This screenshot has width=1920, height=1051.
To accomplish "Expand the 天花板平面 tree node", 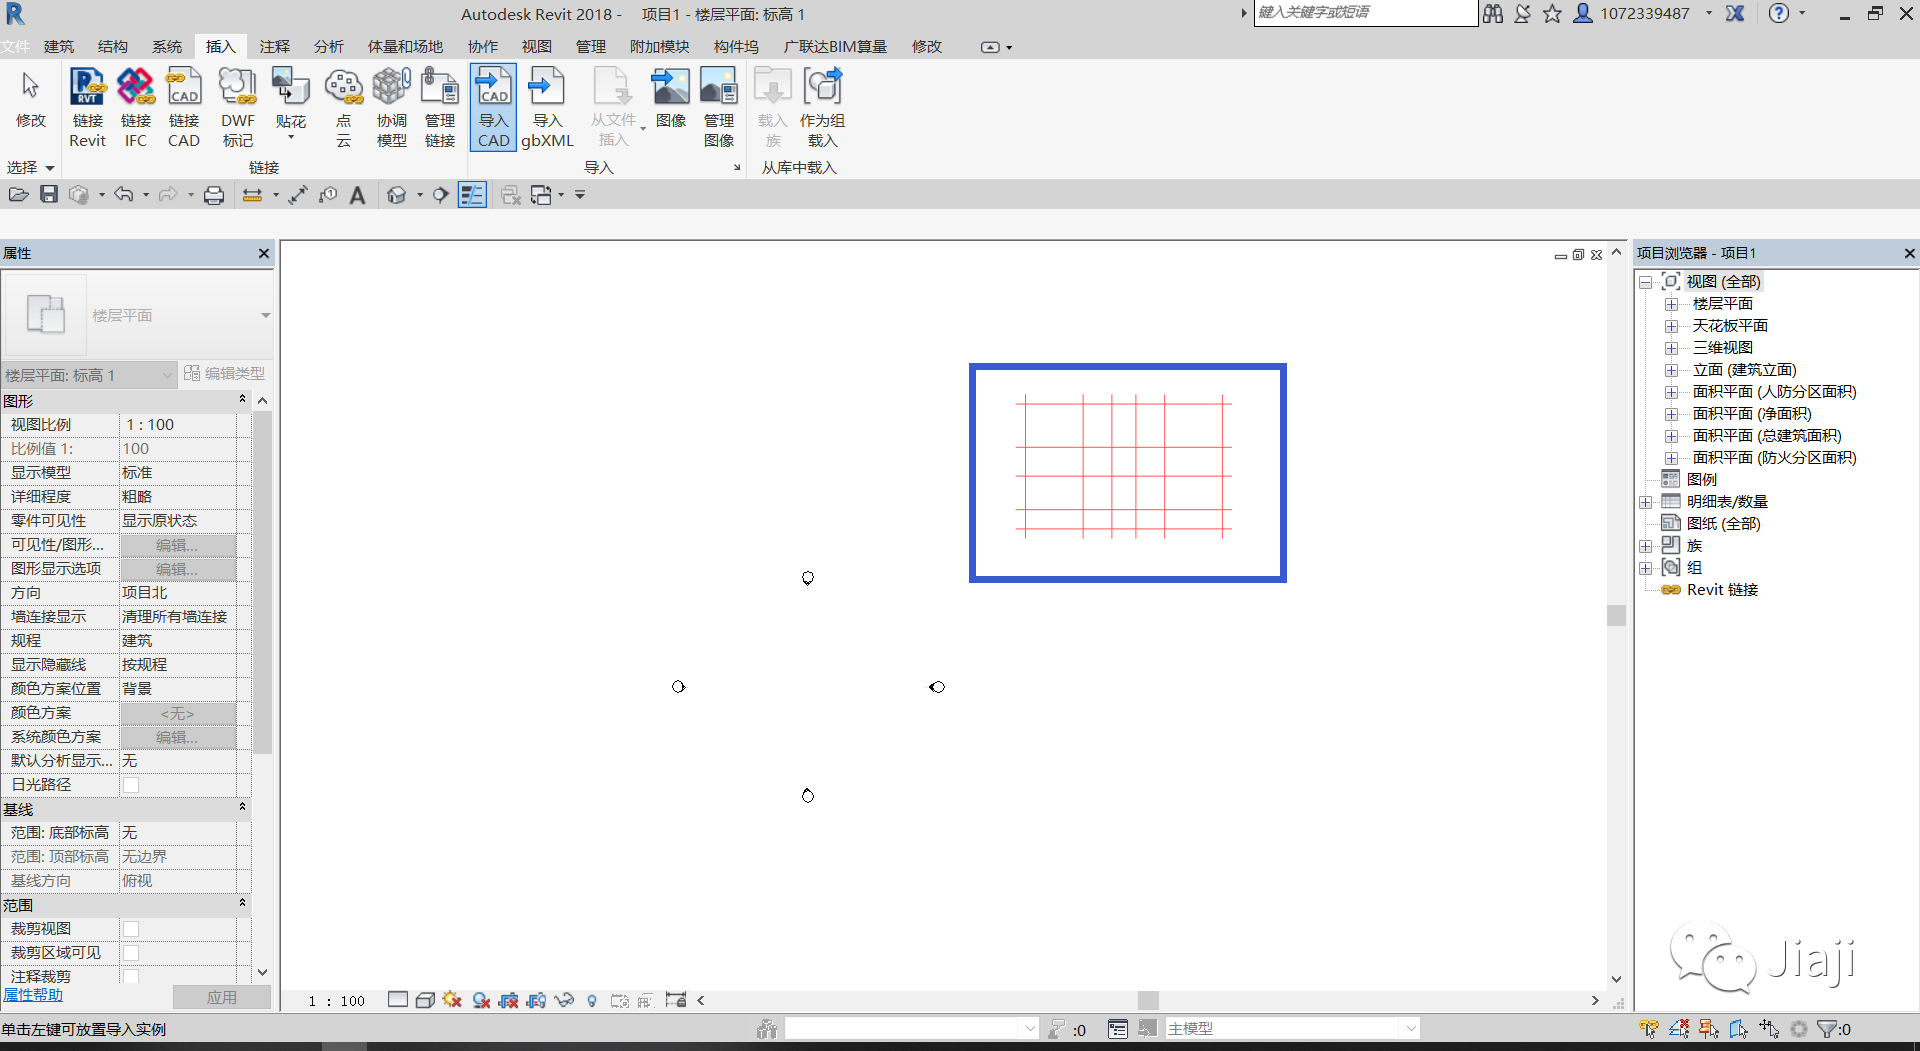I will click(x=1671, y=326).
